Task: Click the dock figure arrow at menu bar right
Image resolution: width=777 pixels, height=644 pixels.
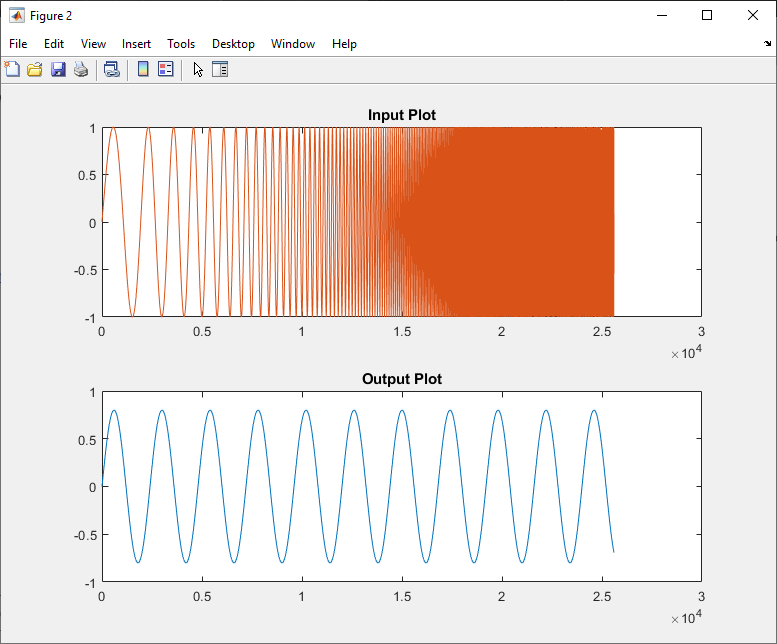Action: 767,44
